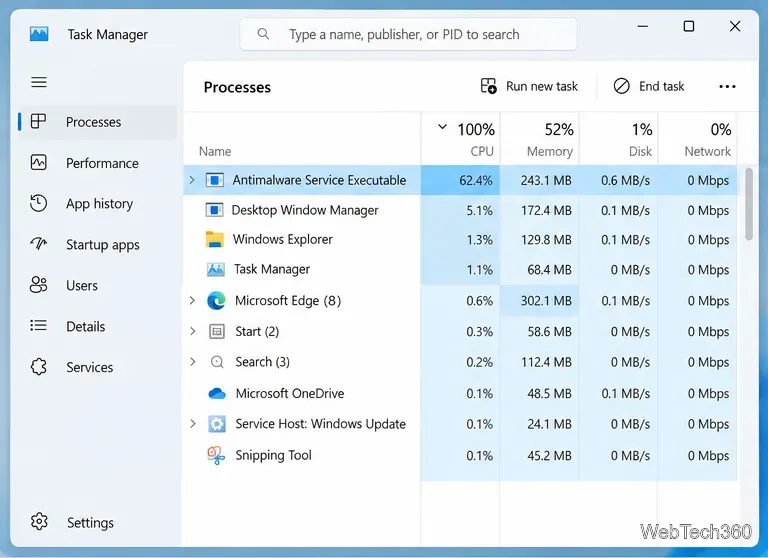The height and width of the screenshot is (558, 768).
Task: Focus the name, publisher, or PID search box
Action: tap(408, 34)
